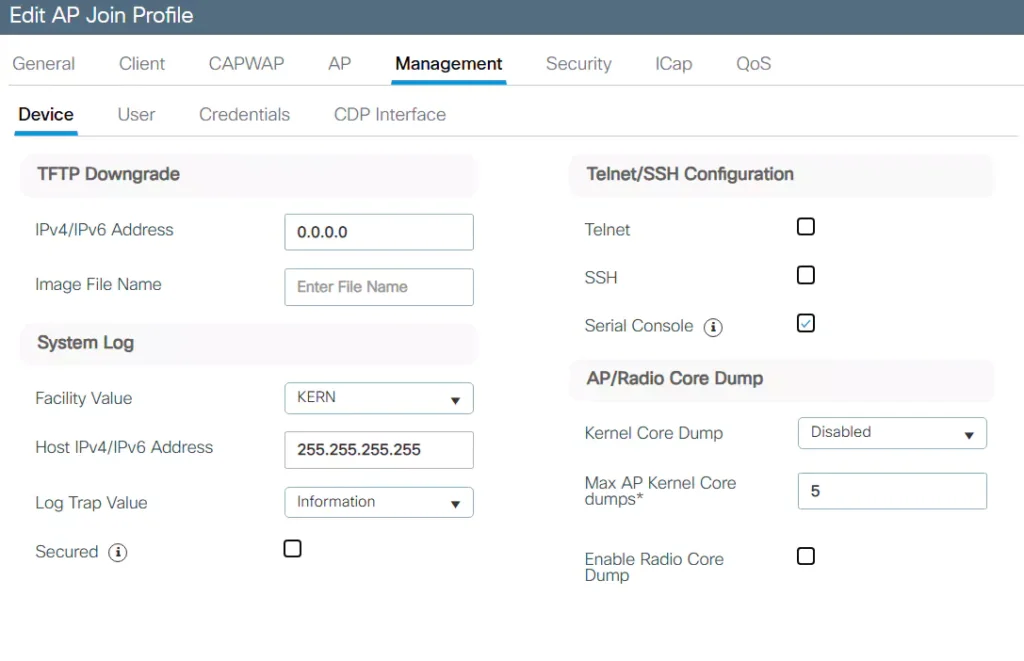The image size is (1024, 661).
Task: Click the Max AP Kernel Core dumps field
Action: (891, 491)
